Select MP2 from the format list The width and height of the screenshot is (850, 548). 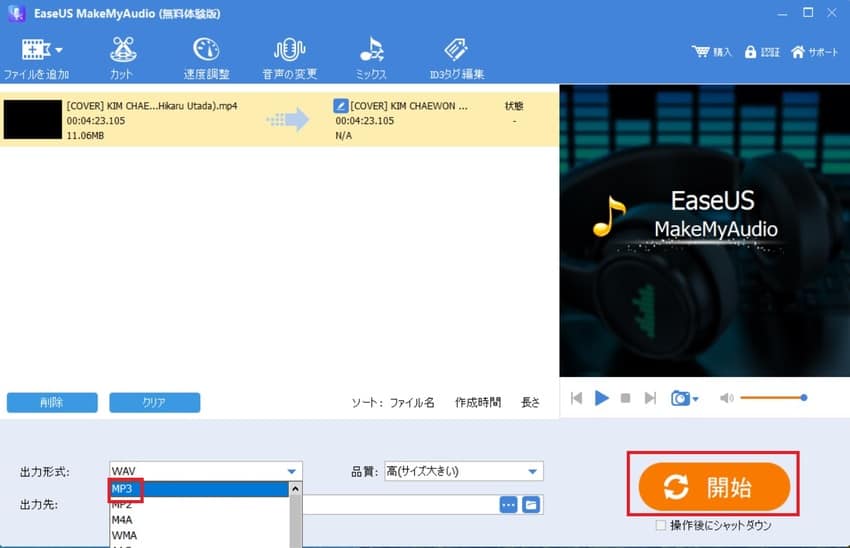click(x=199, y=505)
